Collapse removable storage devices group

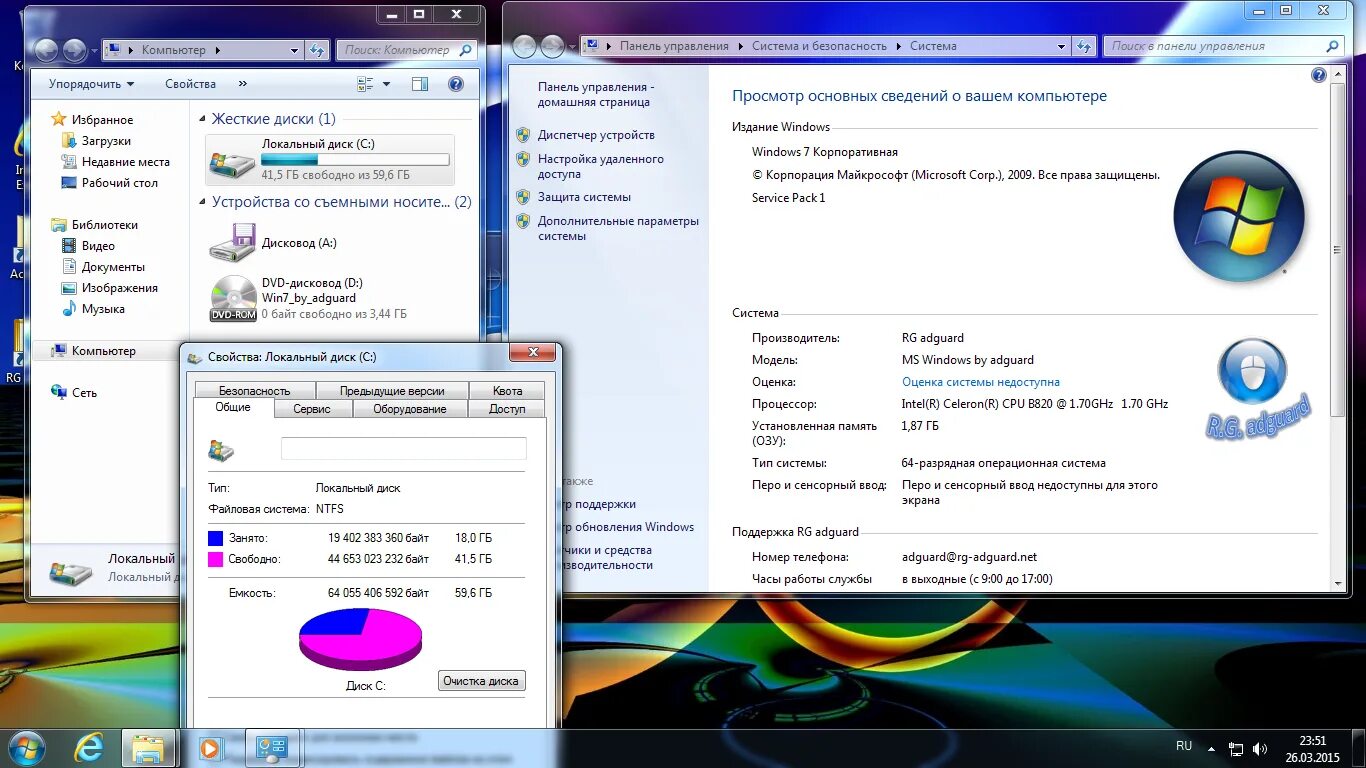point(203,204)
